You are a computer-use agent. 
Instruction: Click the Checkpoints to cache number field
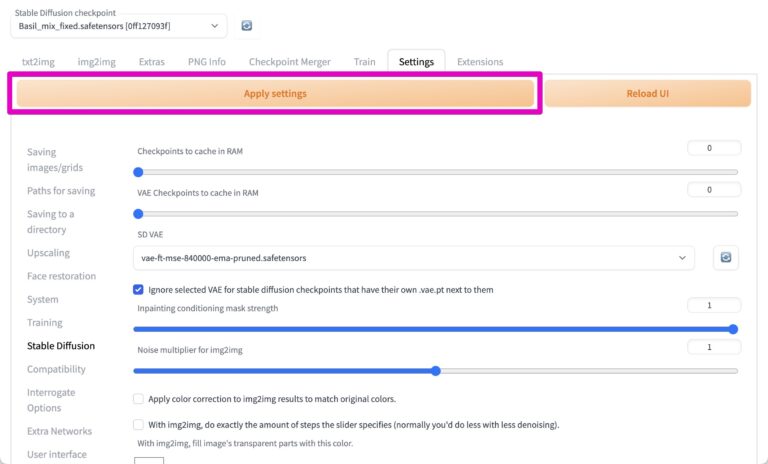(x=714, y=148)
